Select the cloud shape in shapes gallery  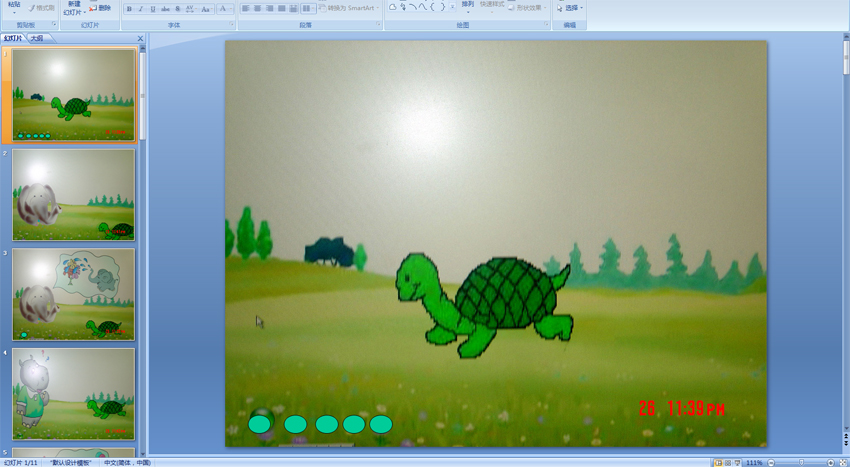coord(392,7)
